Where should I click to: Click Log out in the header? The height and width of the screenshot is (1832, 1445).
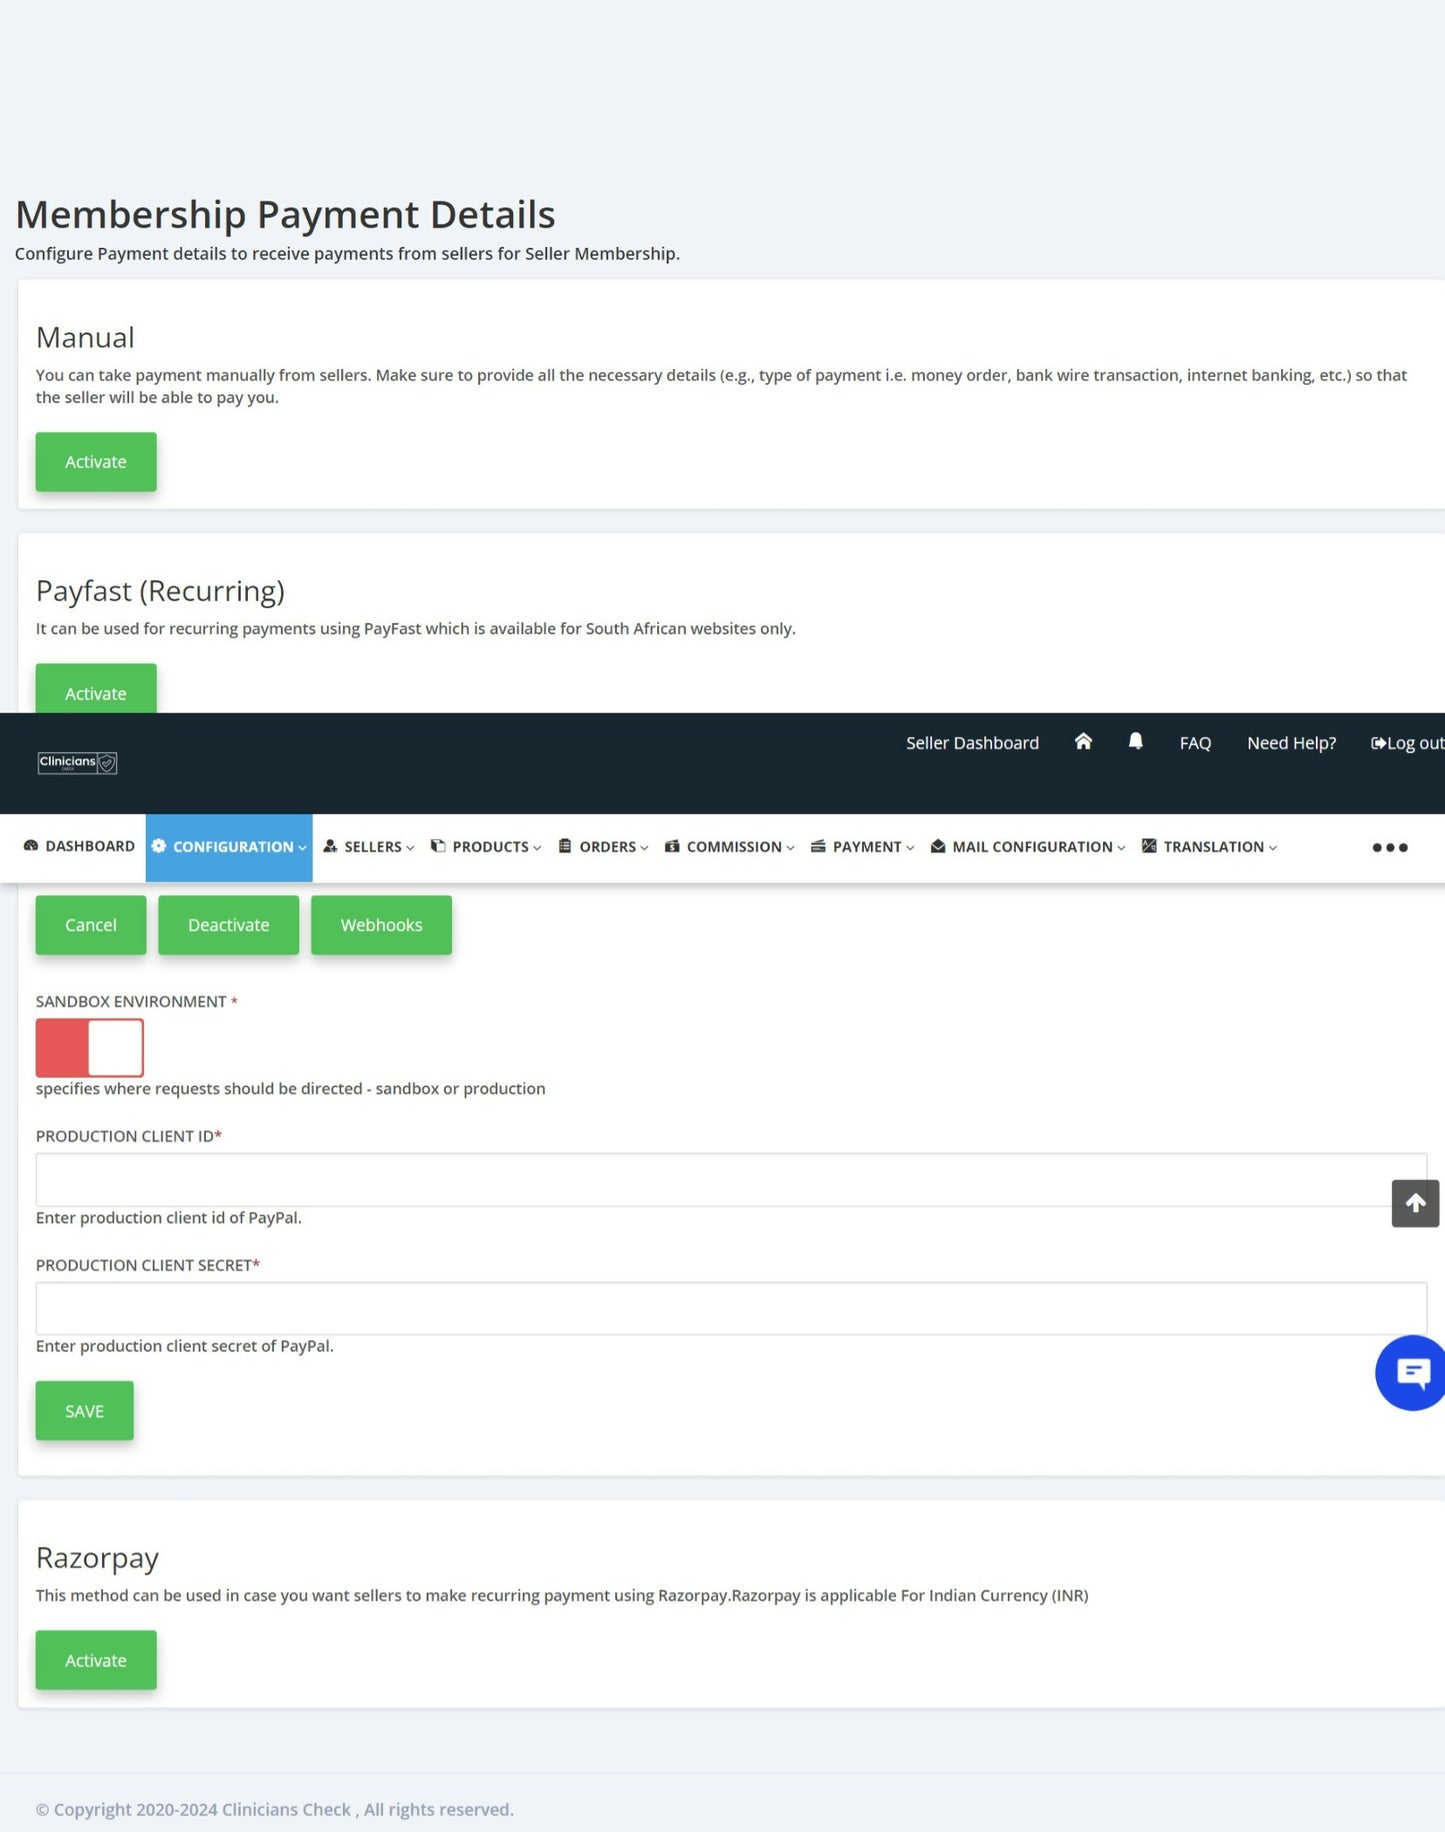point(1406,743)
